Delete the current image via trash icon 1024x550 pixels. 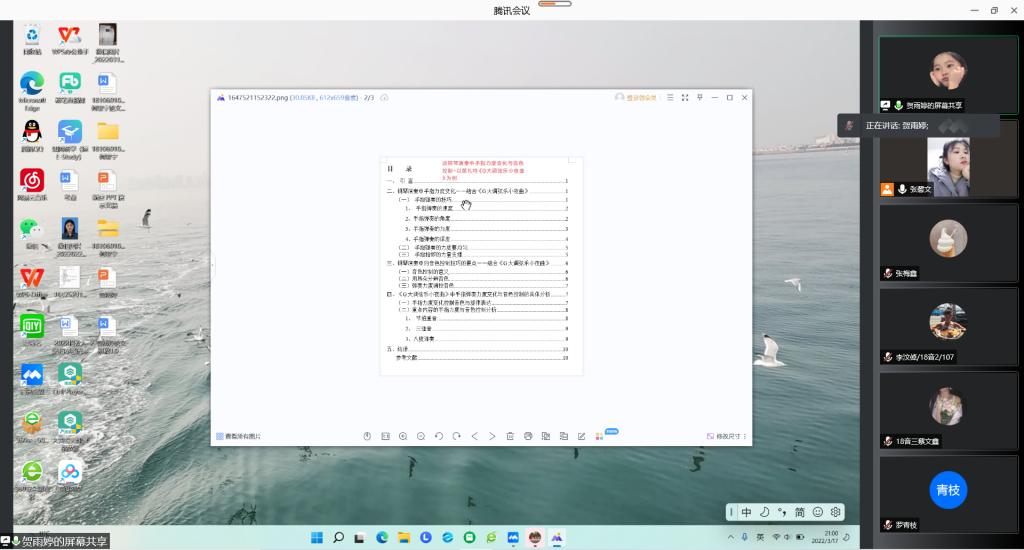pyautogui.click(x=510, y=436)
